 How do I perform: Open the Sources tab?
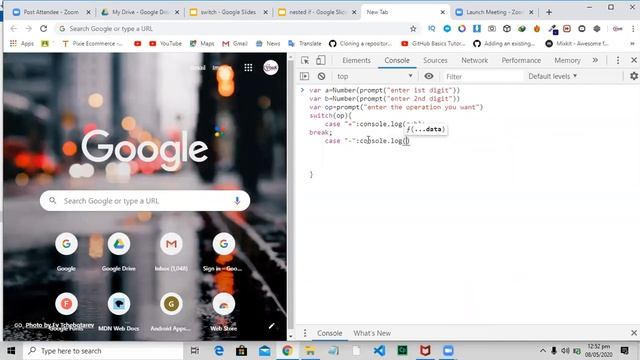pyautogui.click(x=435, y=60)
